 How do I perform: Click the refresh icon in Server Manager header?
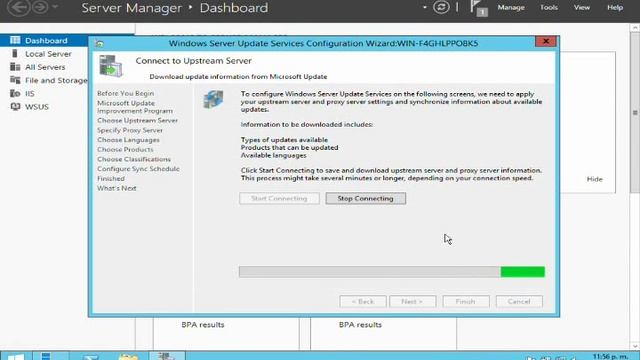click(x=441, y=7)
